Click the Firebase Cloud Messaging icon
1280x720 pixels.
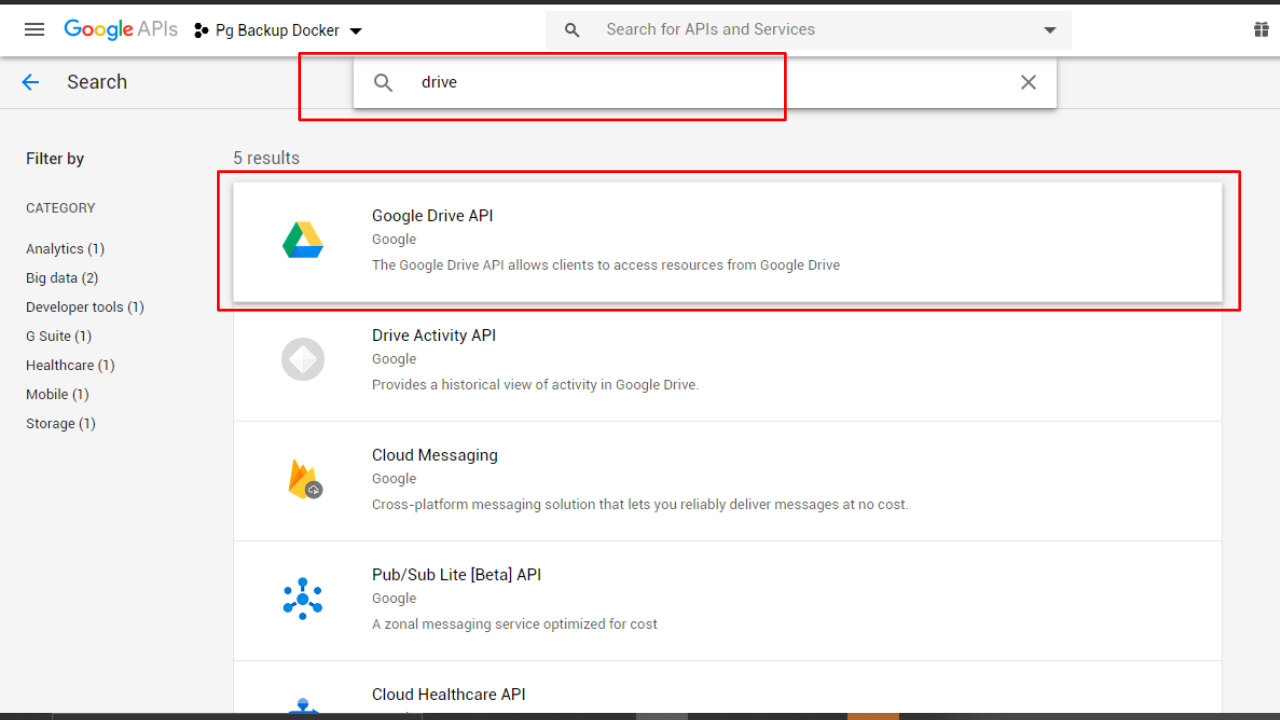click(304, 479)
